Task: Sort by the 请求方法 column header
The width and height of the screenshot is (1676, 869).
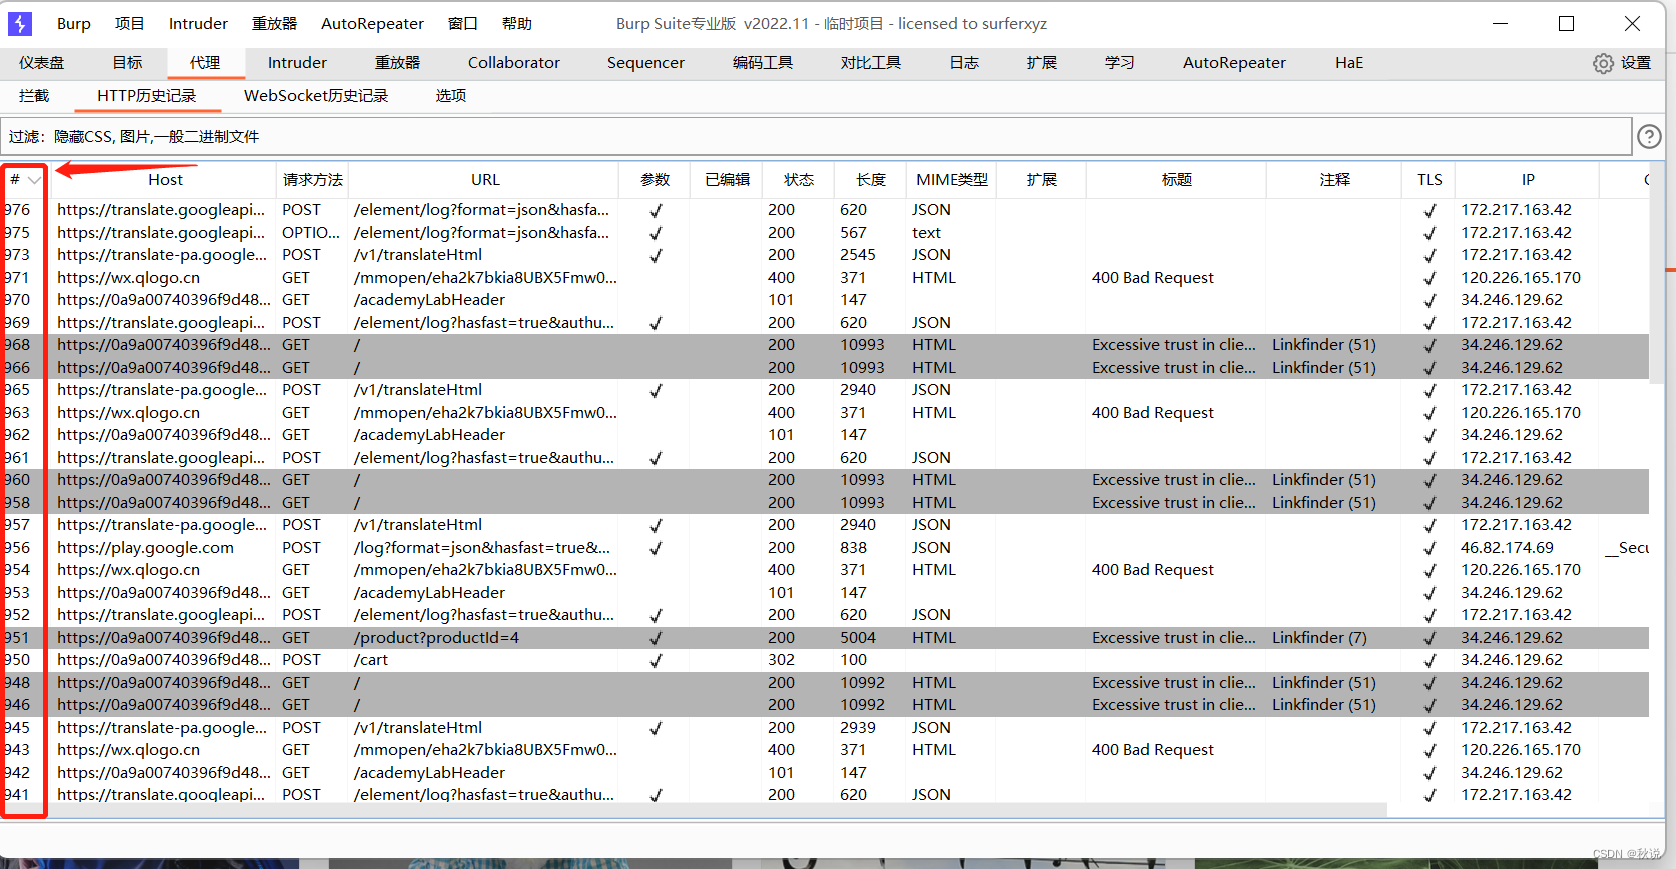Action: point(313,180)
